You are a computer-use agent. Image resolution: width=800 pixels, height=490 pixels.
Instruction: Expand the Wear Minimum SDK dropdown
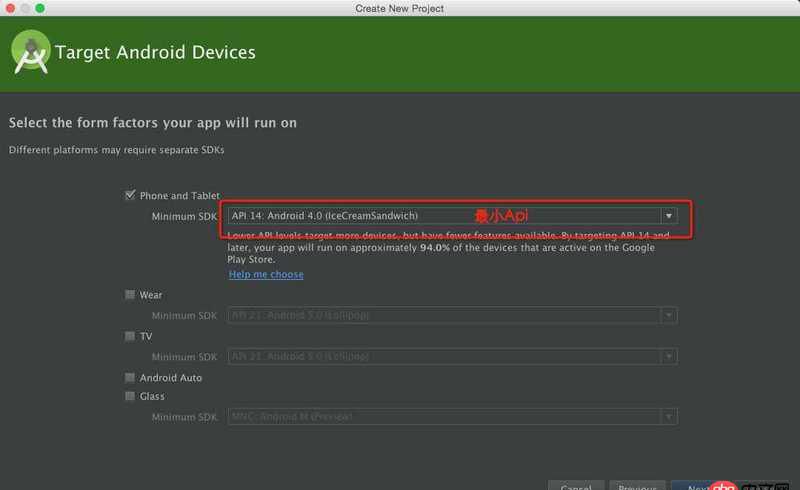click(452, 316)
